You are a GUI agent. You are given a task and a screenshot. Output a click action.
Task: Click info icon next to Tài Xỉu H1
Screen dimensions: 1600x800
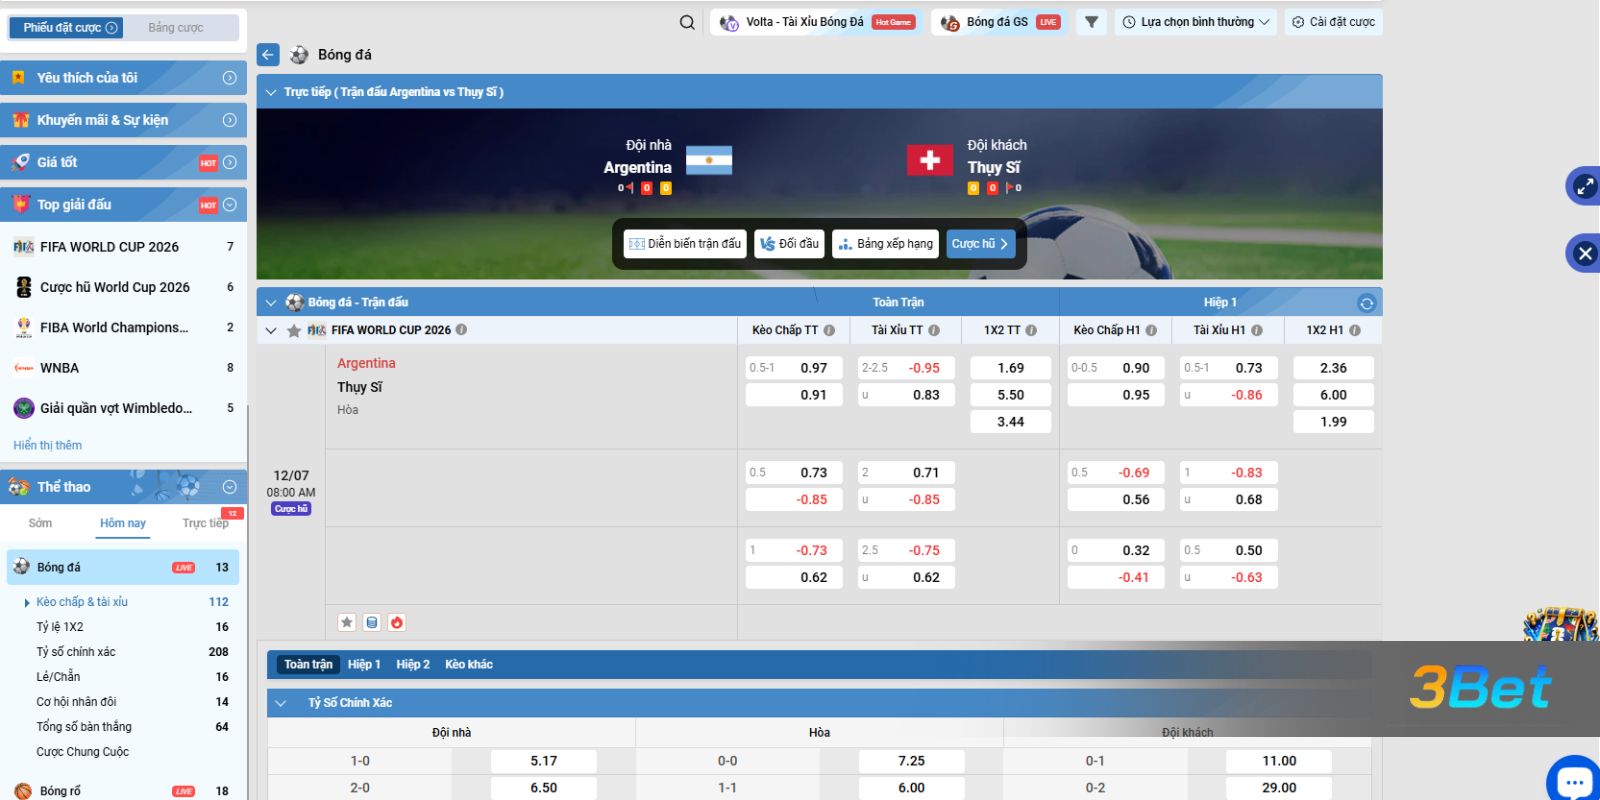pos(1257,330)
